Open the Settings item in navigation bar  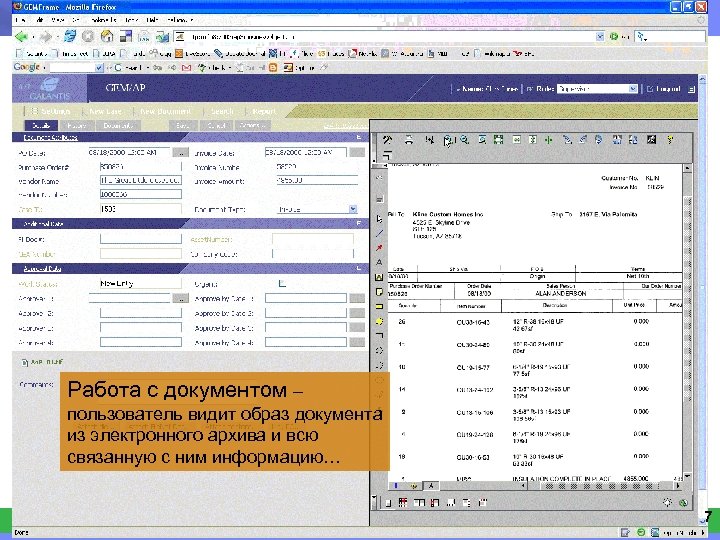pyautogui.click(x=51, y=111)
